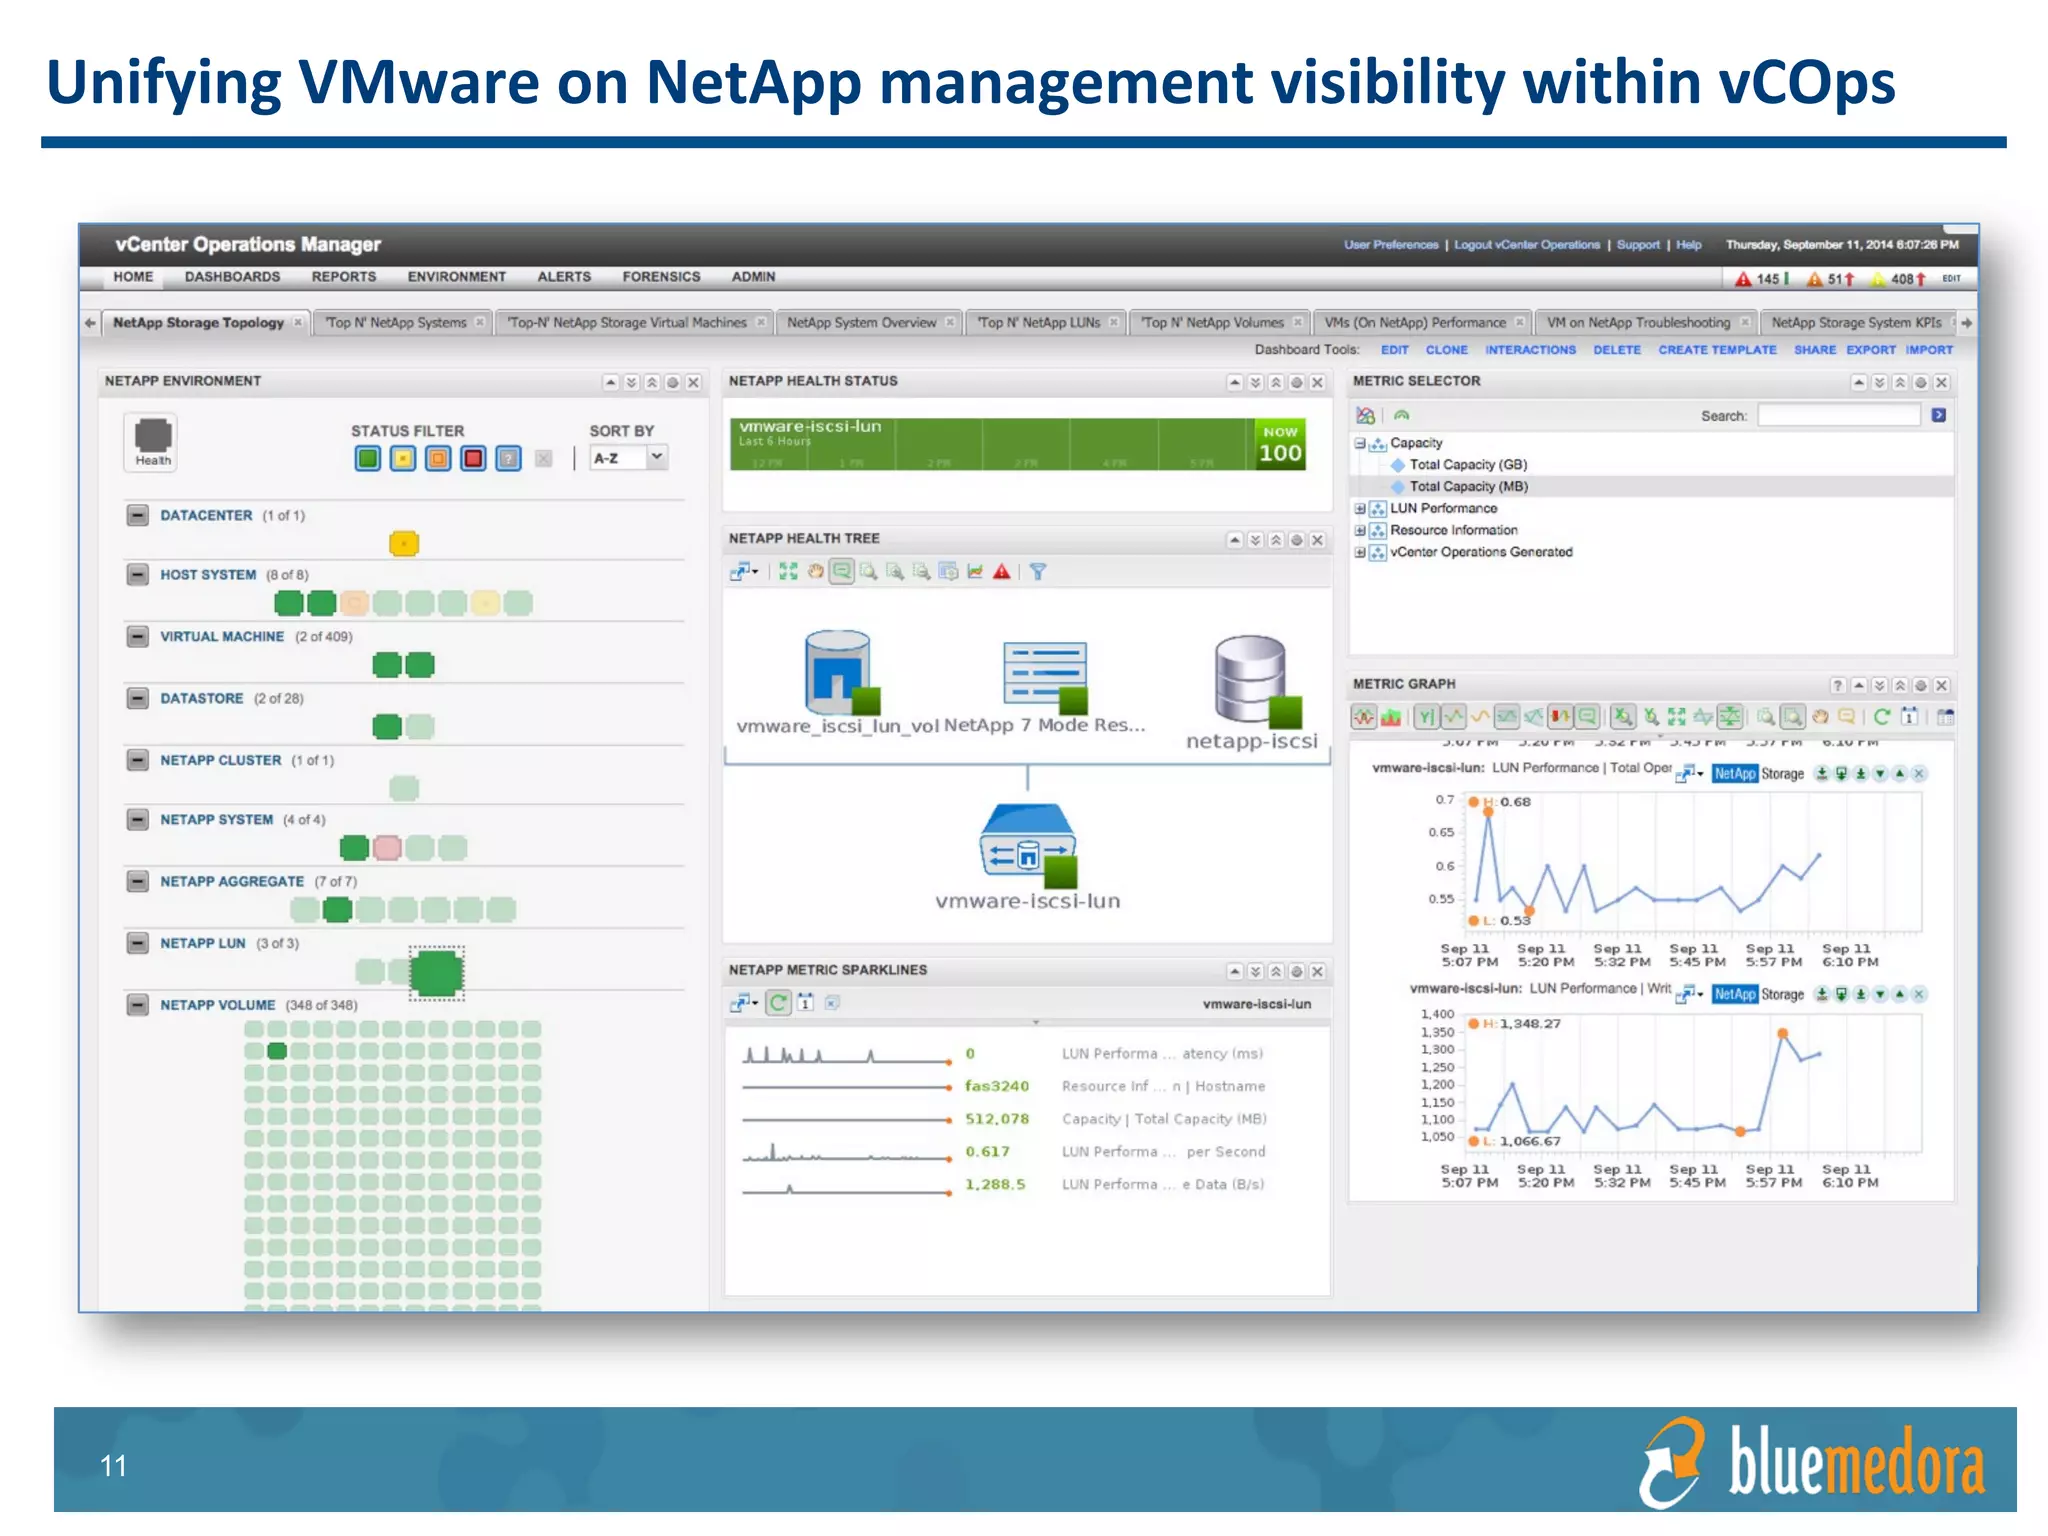Click the large selected NetApp LUN square
Image resolution: width=2048 pixels, height=1536 pixels.
click(x=436, y=973)
